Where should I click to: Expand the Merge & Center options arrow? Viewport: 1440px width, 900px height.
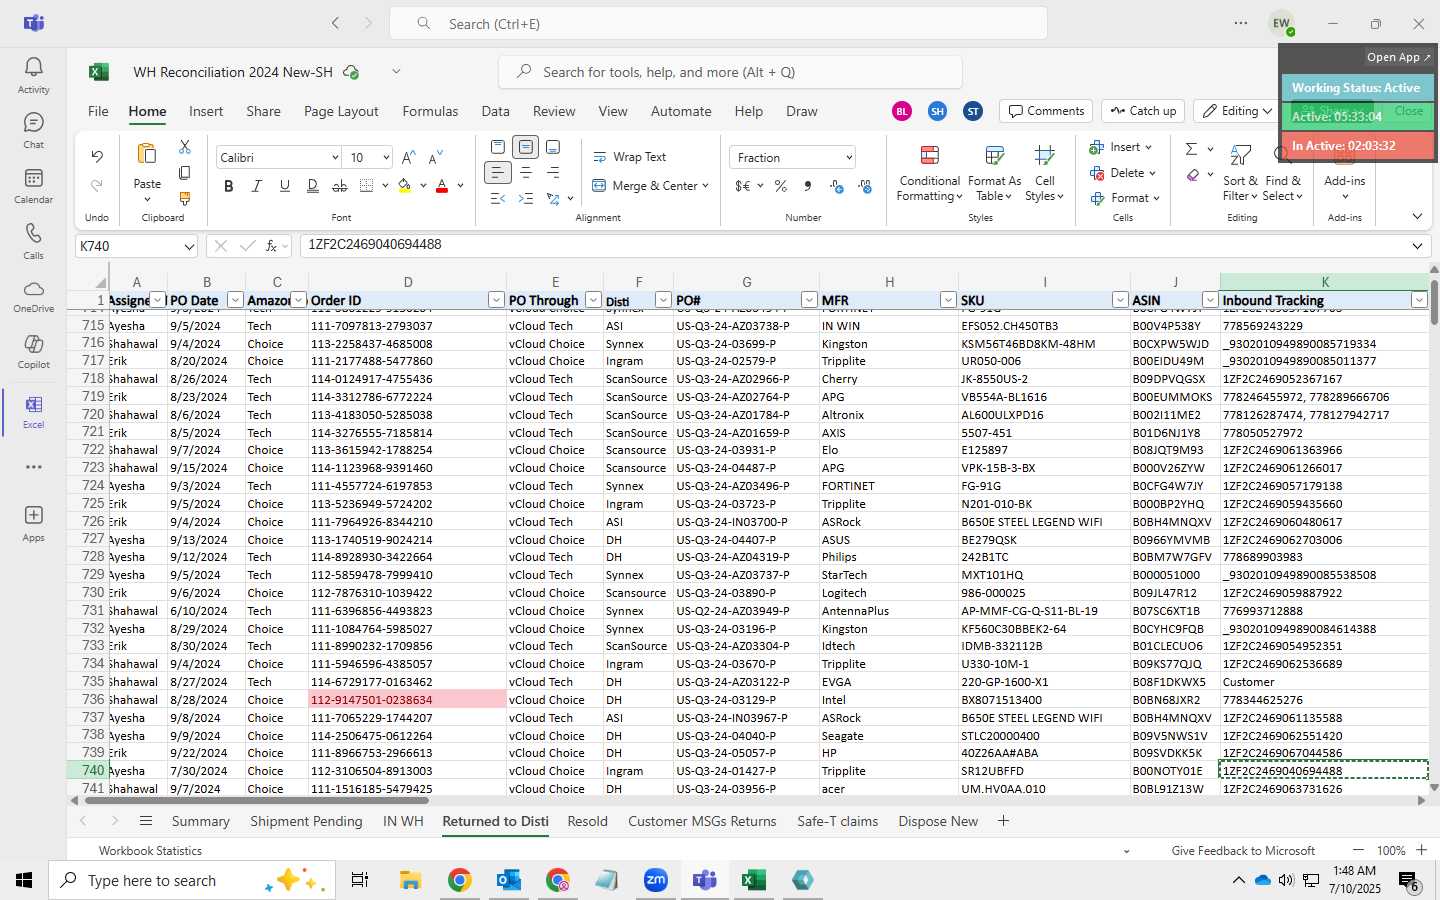(x=706, y=186)
